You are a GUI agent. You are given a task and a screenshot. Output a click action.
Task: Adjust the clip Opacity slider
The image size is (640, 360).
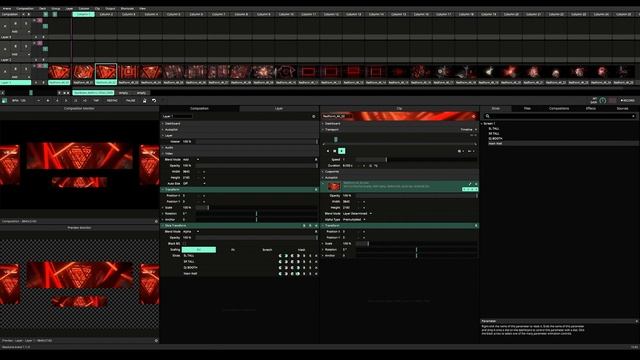coord(416,196)
